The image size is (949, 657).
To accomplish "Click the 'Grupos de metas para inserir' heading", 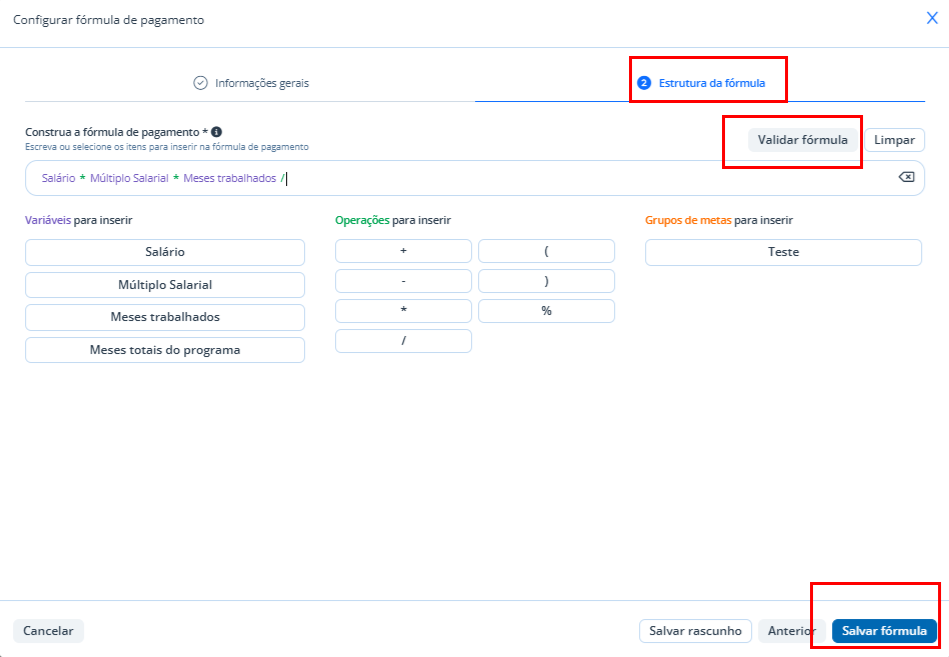I will (719, 220).
